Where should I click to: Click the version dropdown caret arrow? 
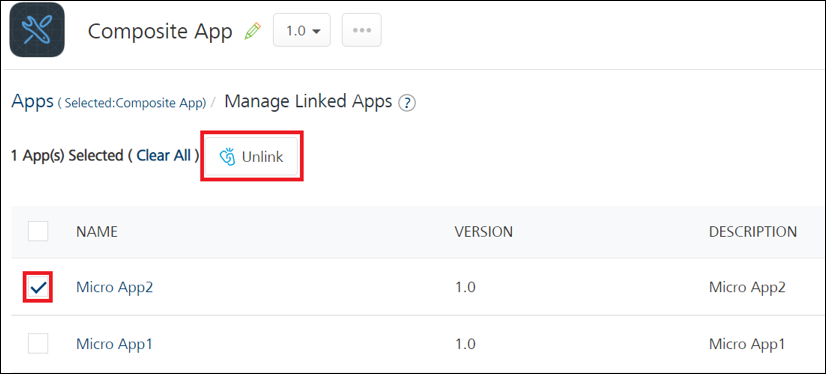click(x=317, y=32)
